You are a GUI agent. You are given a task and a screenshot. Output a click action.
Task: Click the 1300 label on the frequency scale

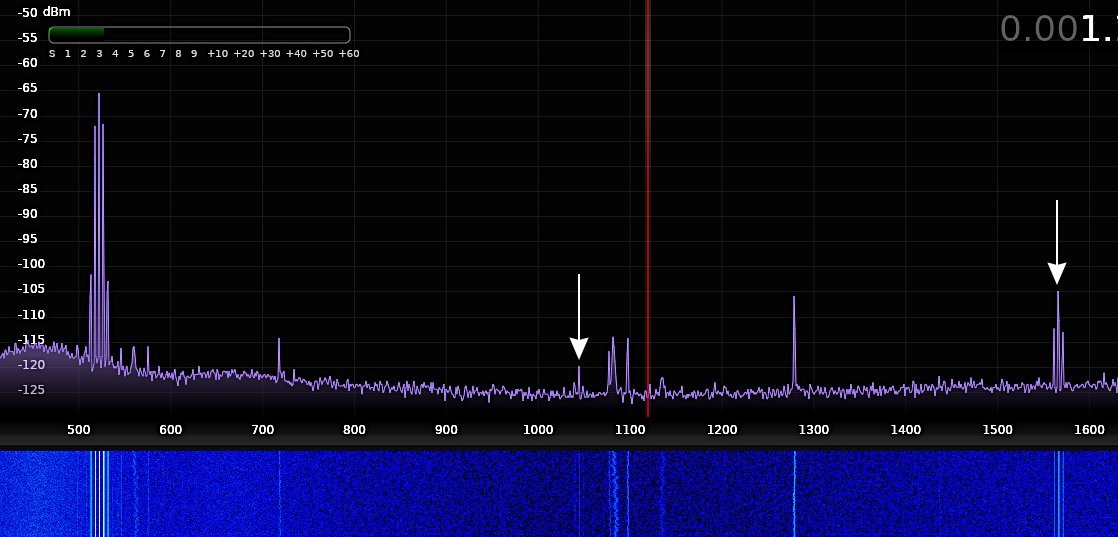pos(813,430)
